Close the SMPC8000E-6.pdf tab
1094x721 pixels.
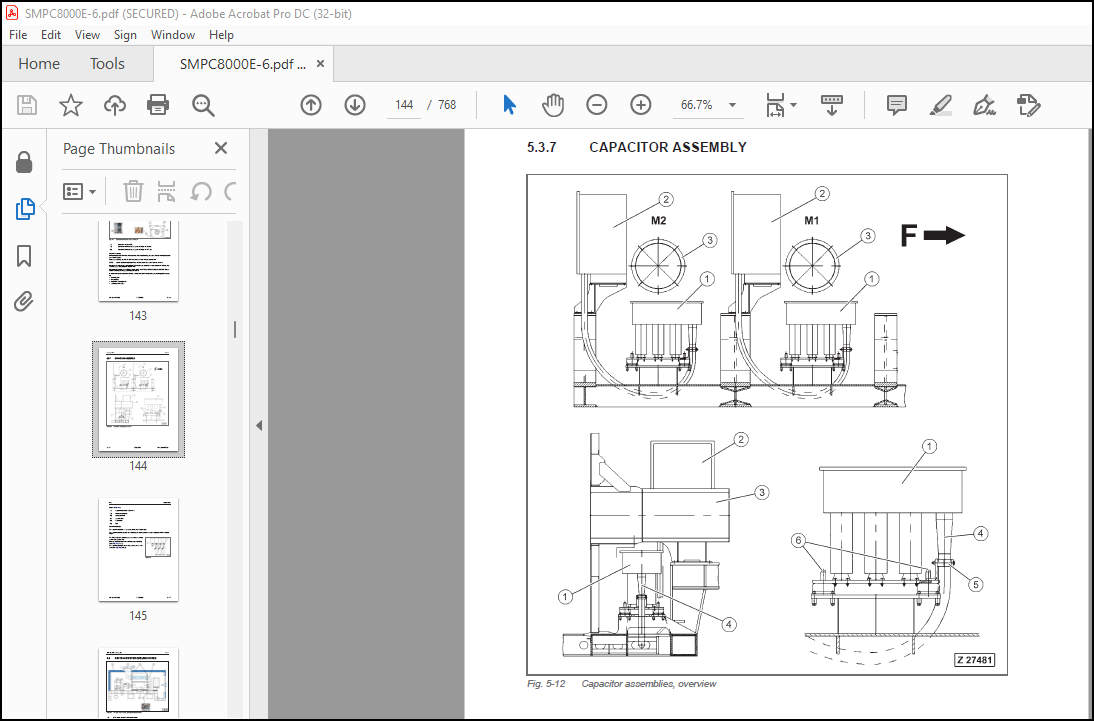(320, 64)
